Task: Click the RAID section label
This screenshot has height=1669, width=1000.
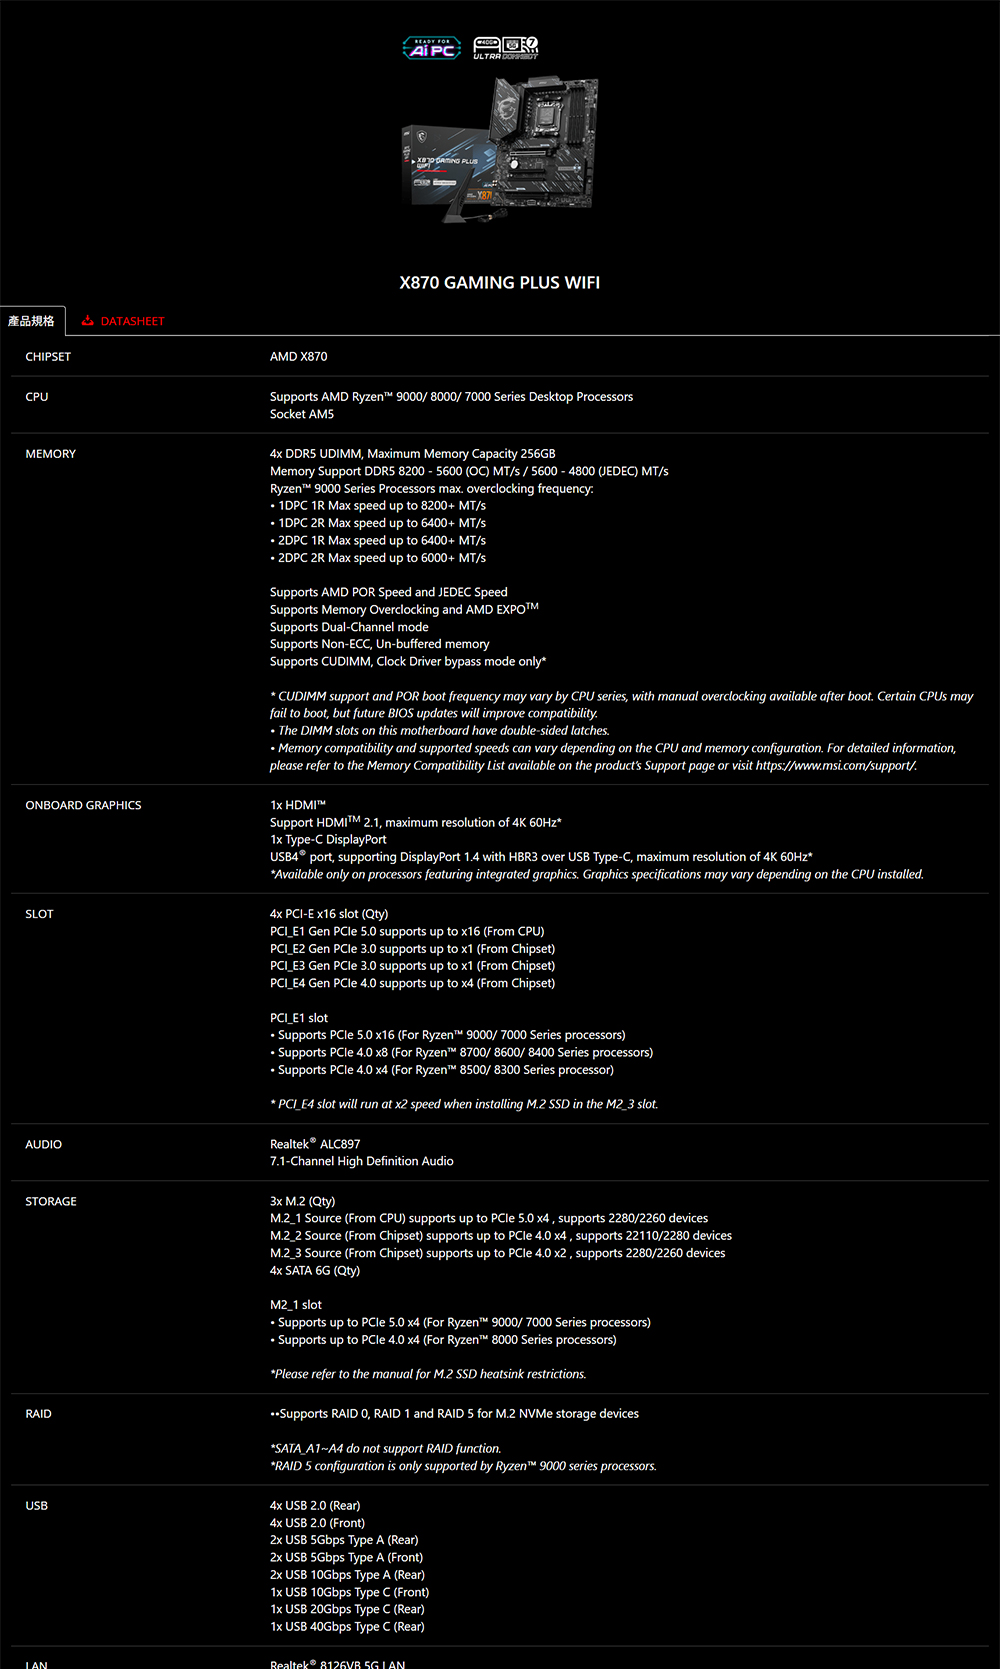Action: [x=39, y=1414]
